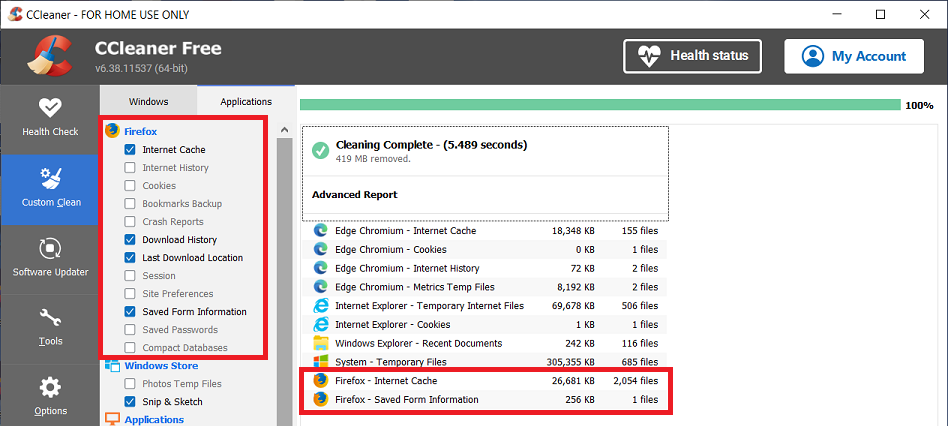
Task: Click the CCleaner title bar app icon
Action: 16,14
